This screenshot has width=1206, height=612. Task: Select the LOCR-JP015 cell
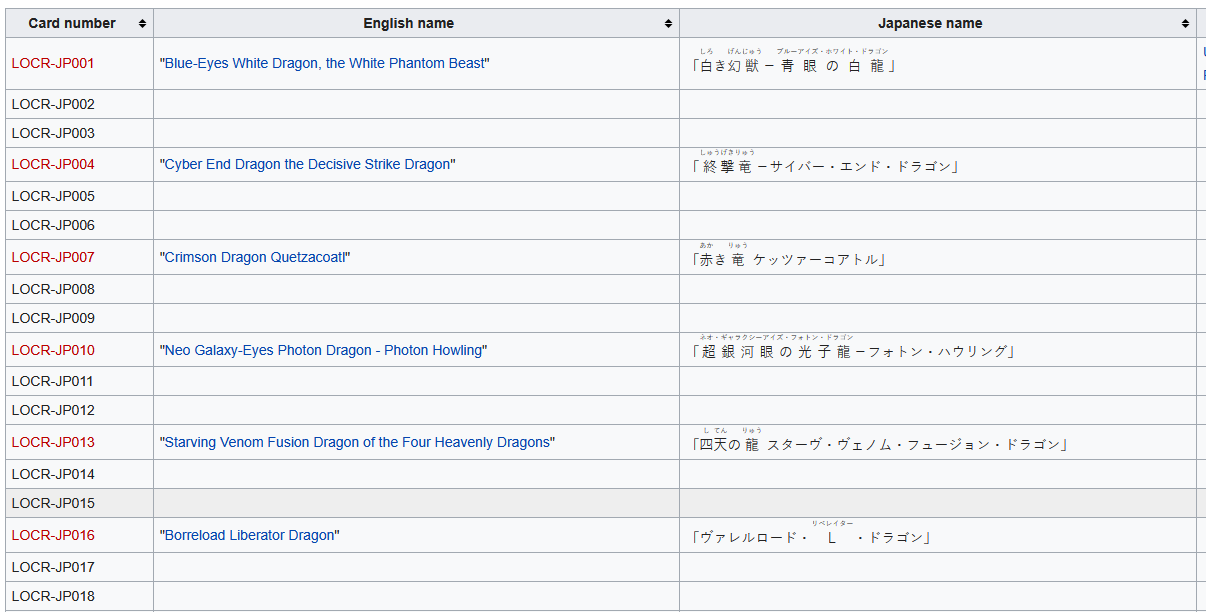79,503
